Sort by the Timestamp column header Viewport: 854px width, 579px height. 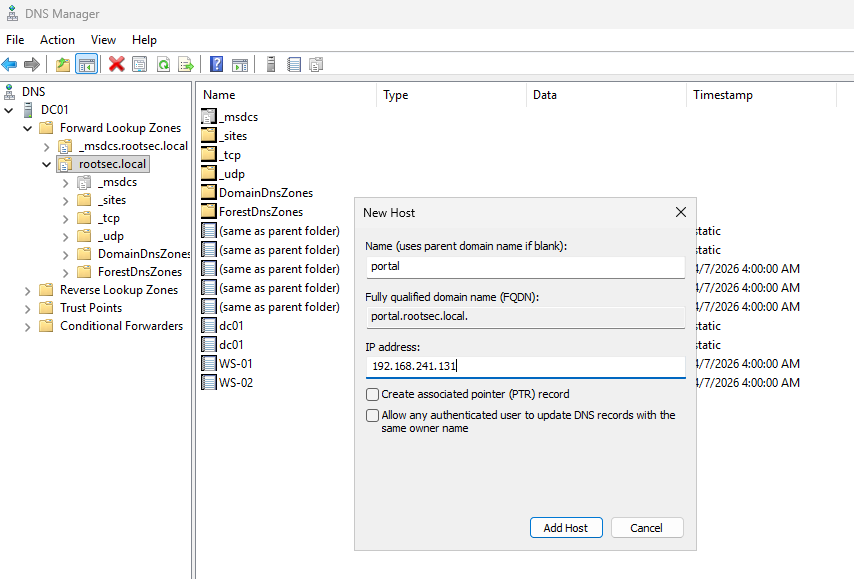click(761, 95)
